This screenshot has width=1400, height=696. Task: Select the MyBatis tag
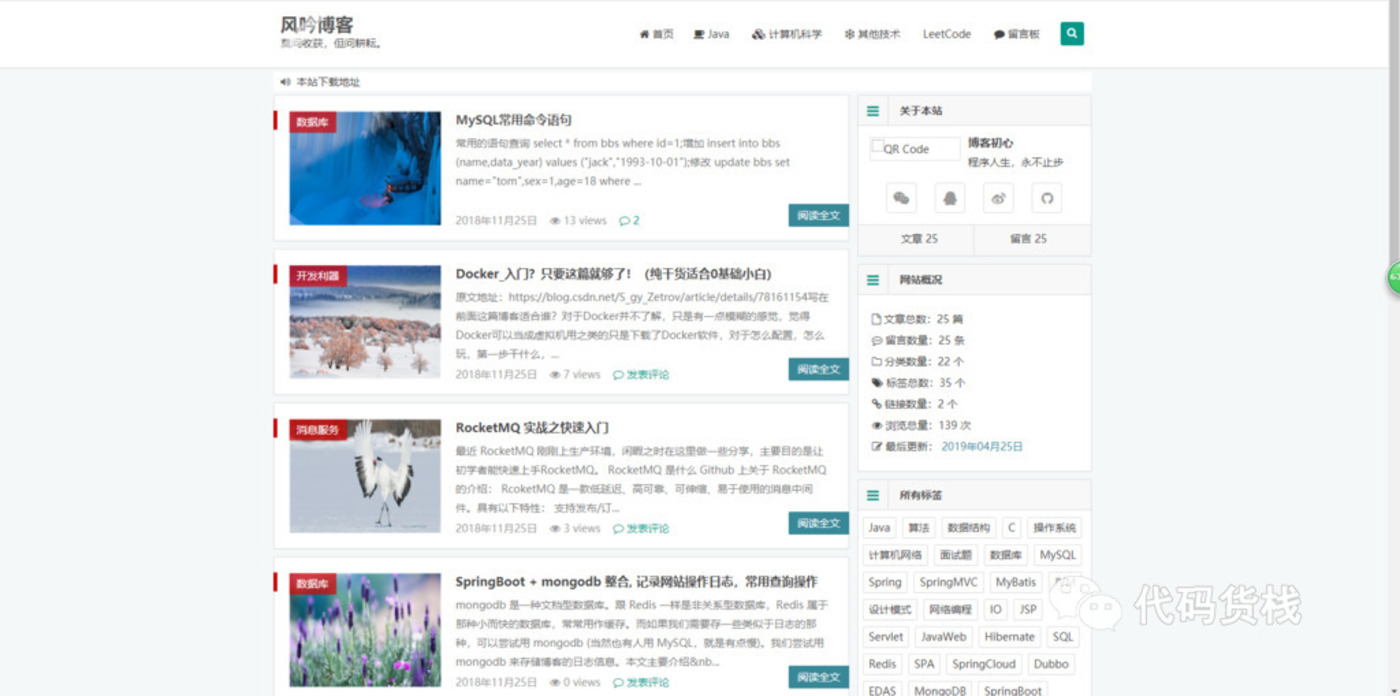tap(1016, 582)
